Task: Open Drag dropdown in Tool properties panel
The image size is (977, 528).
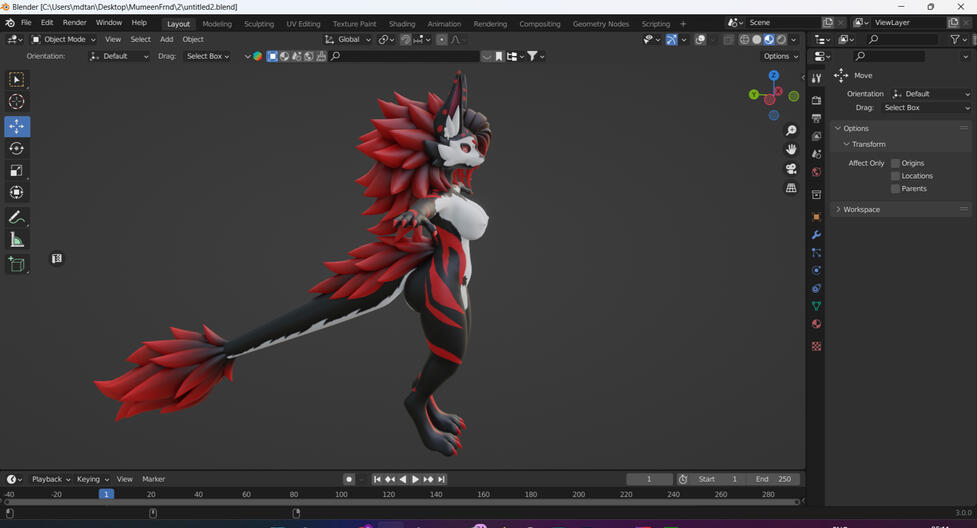Action: (x=927, y=108)
